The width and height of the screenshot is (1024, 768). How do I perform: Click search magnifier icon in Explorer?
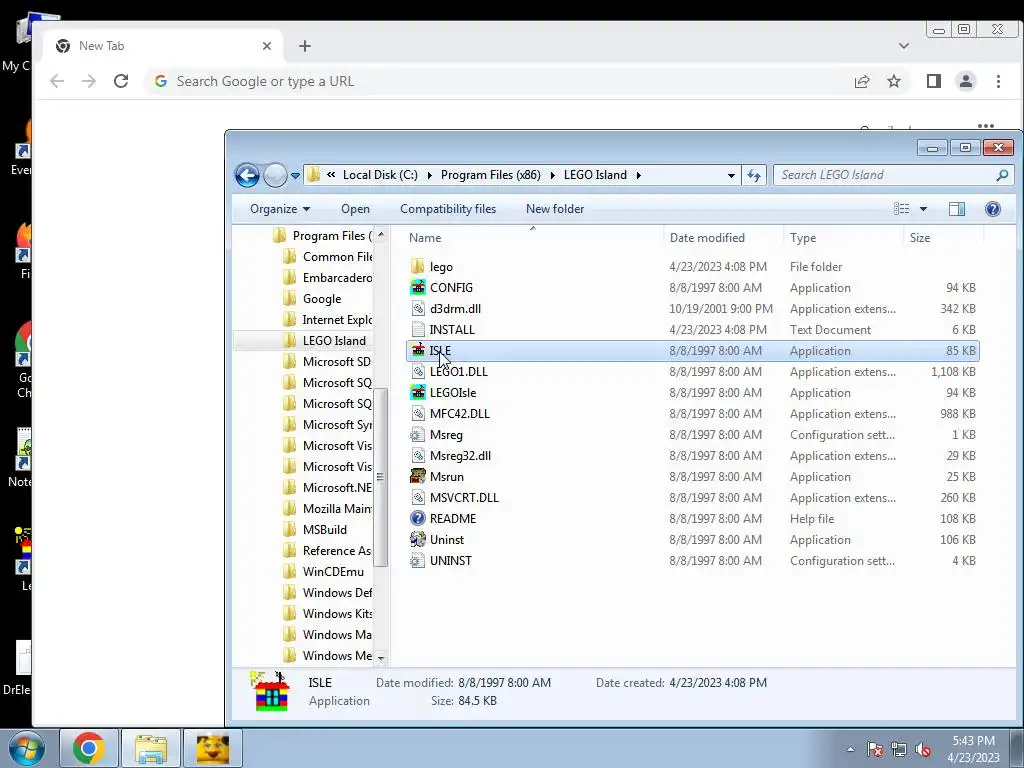(x=1002, y=175)
